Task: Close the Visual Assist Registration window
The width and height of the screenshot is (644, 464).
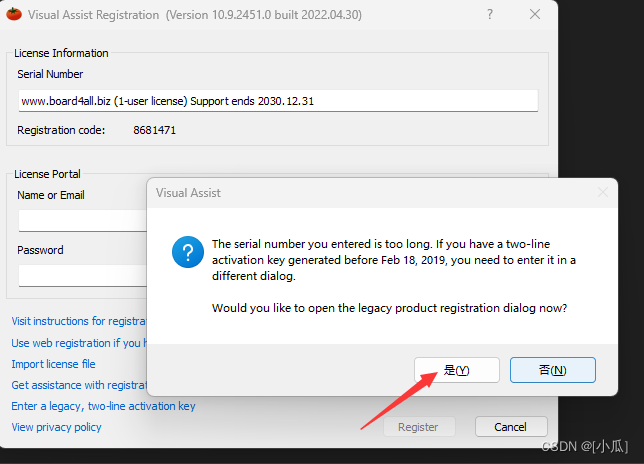Action: click(x=535, y=14)
